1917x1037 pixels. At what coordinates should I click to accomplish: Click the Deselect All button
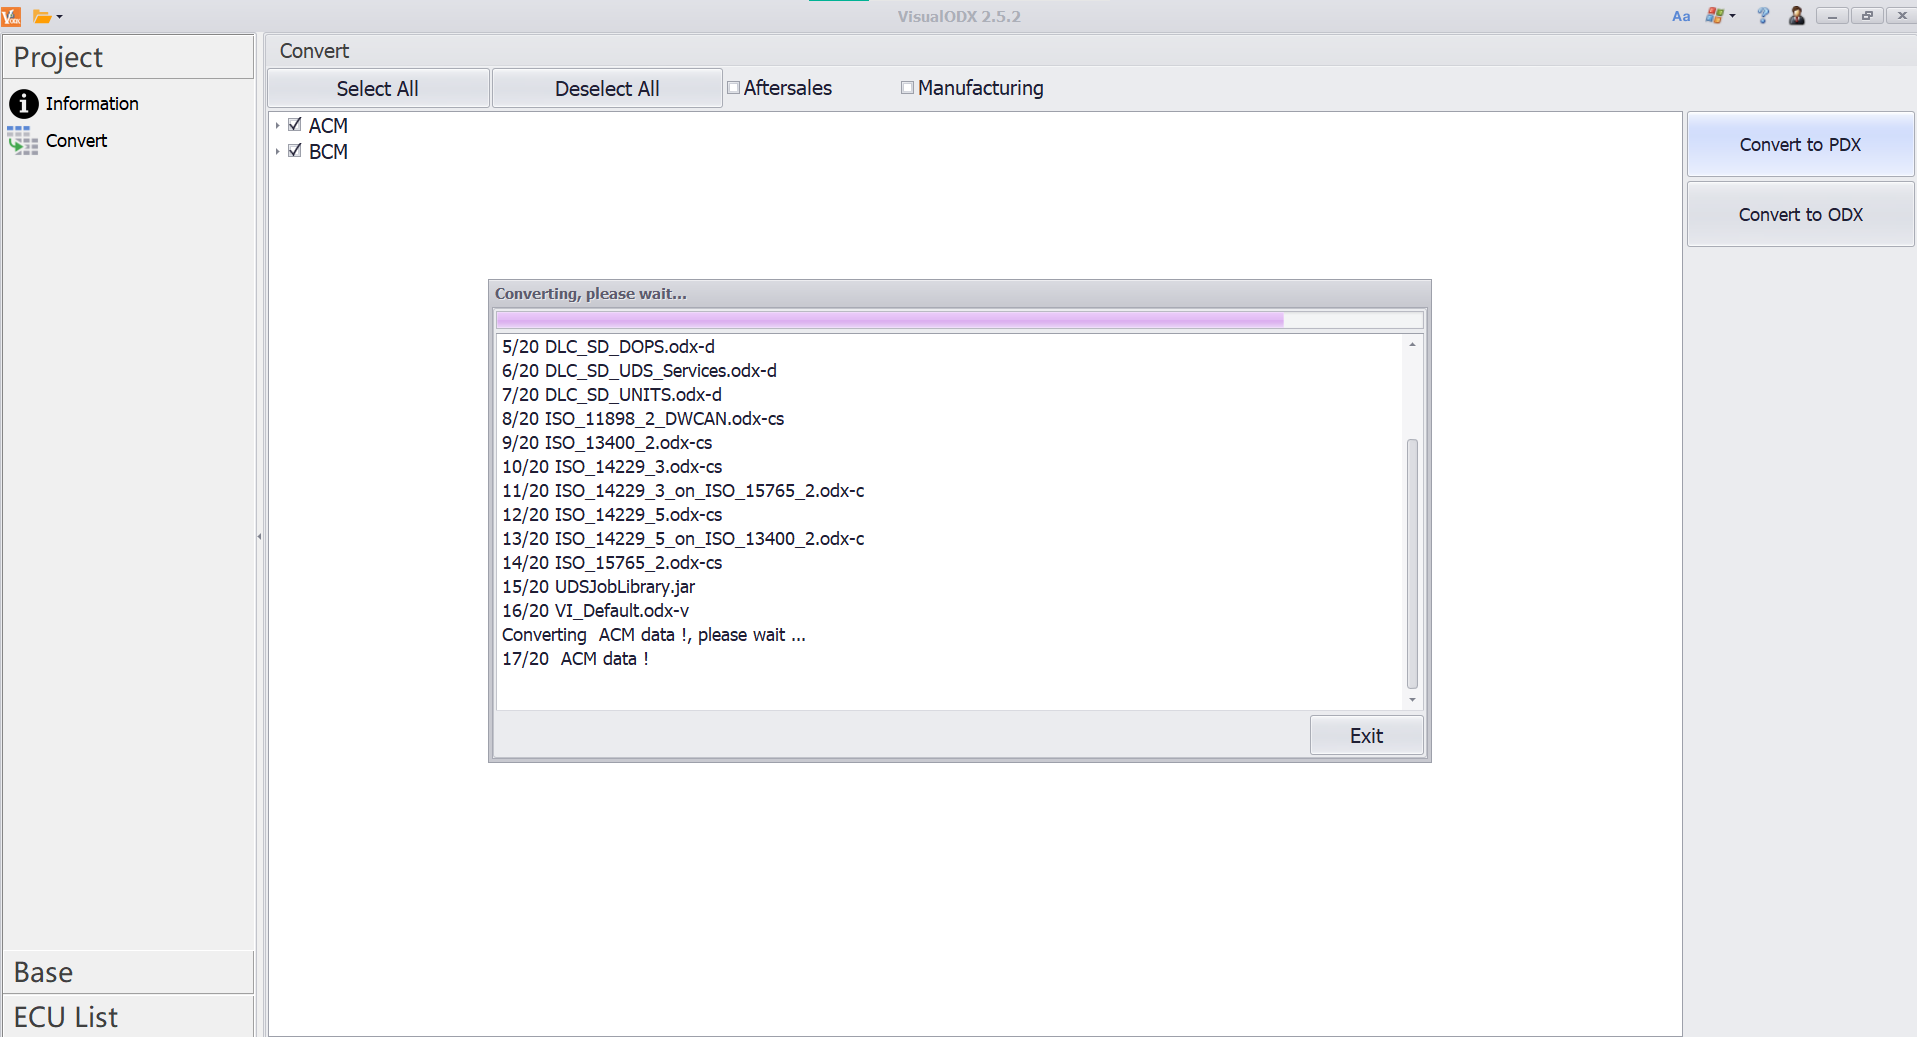tap(607, 88)
